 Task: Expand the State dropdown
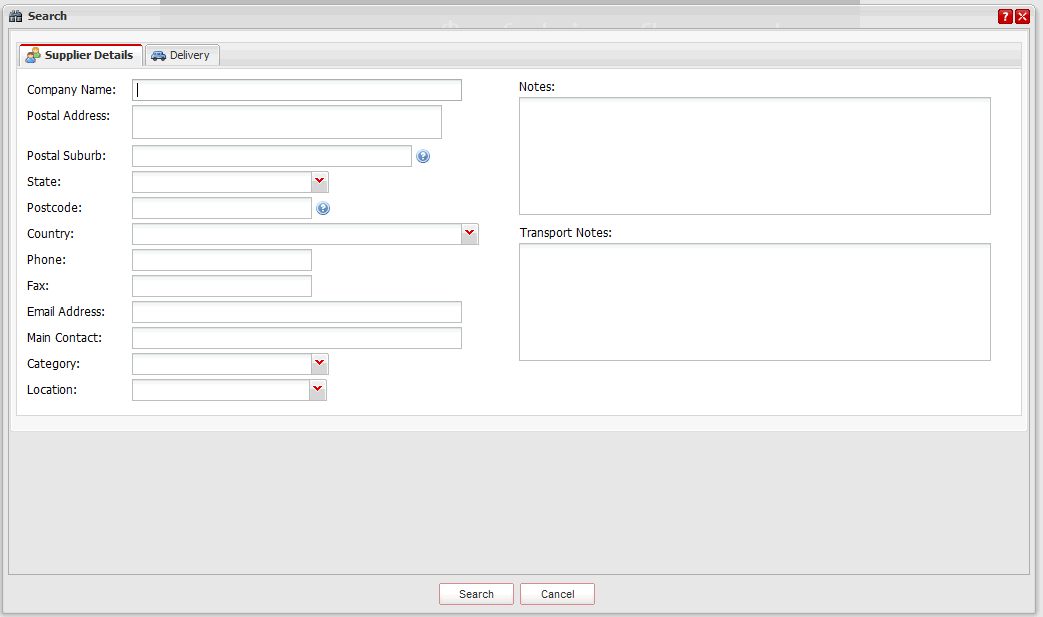(319, 182)
